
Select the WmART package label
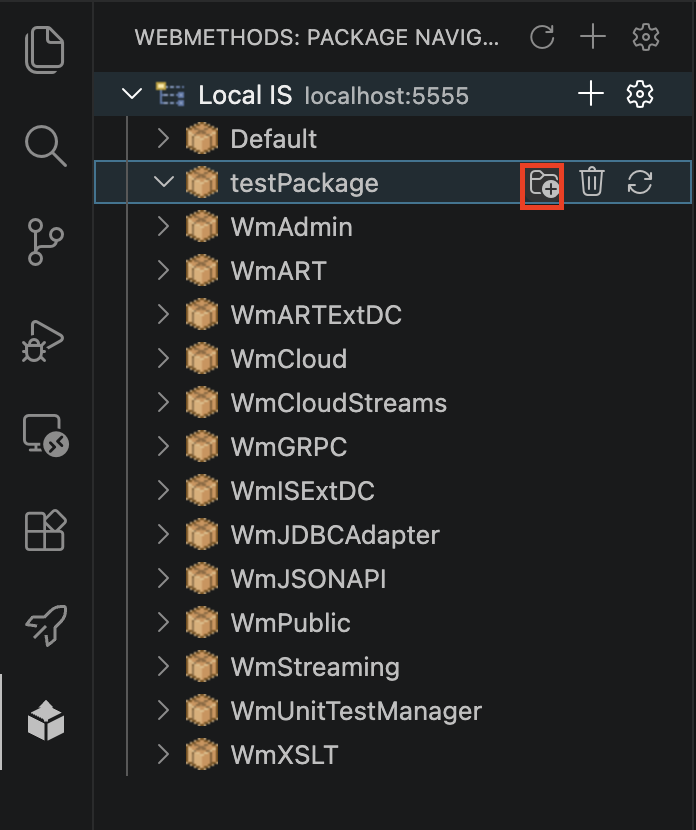[x=278, y=271]
